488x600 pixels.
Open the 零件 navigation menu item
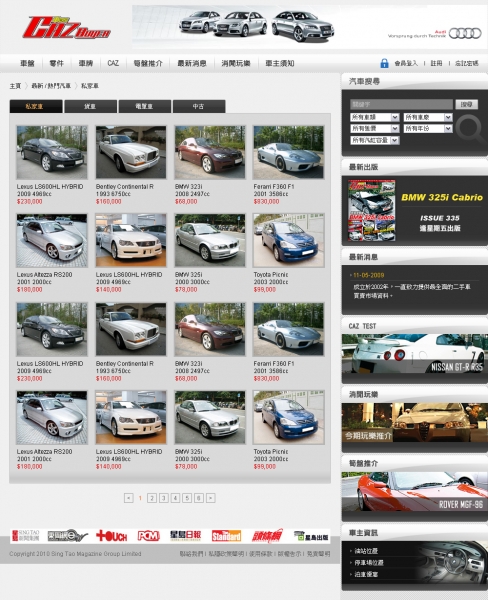point(56,63)
